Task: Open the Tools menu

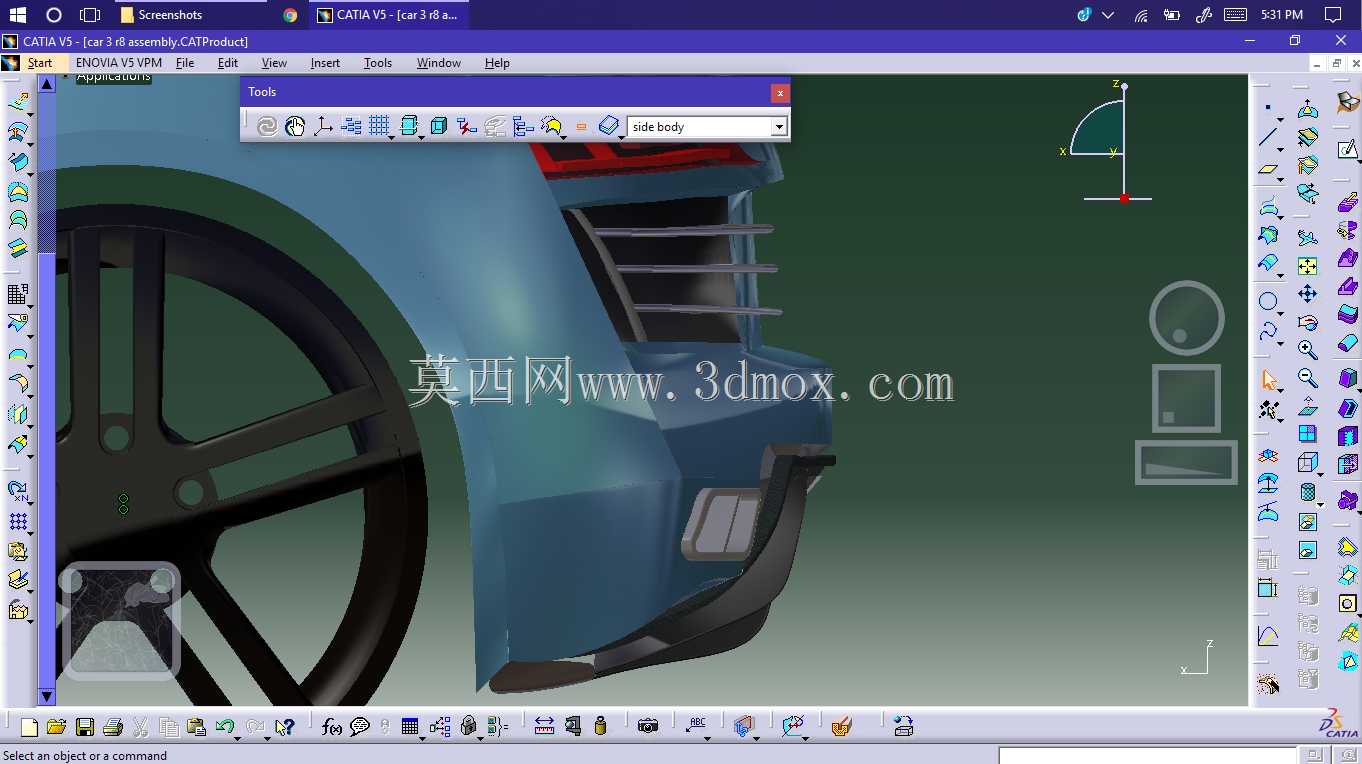Action: click(x=378, y=63)
